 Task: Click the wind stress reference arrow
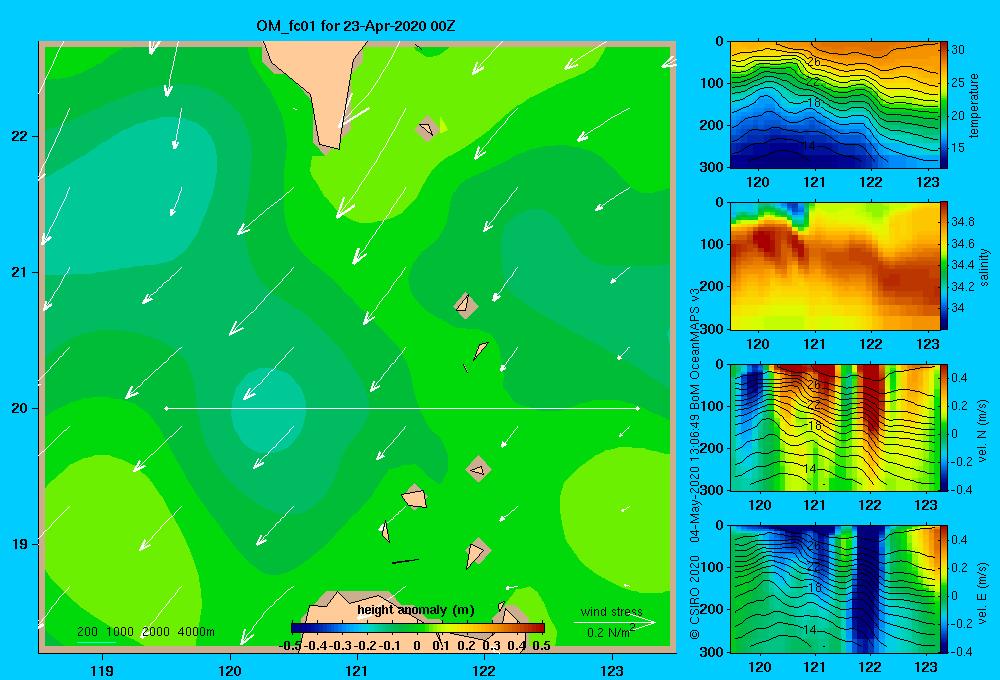[615, 623]
